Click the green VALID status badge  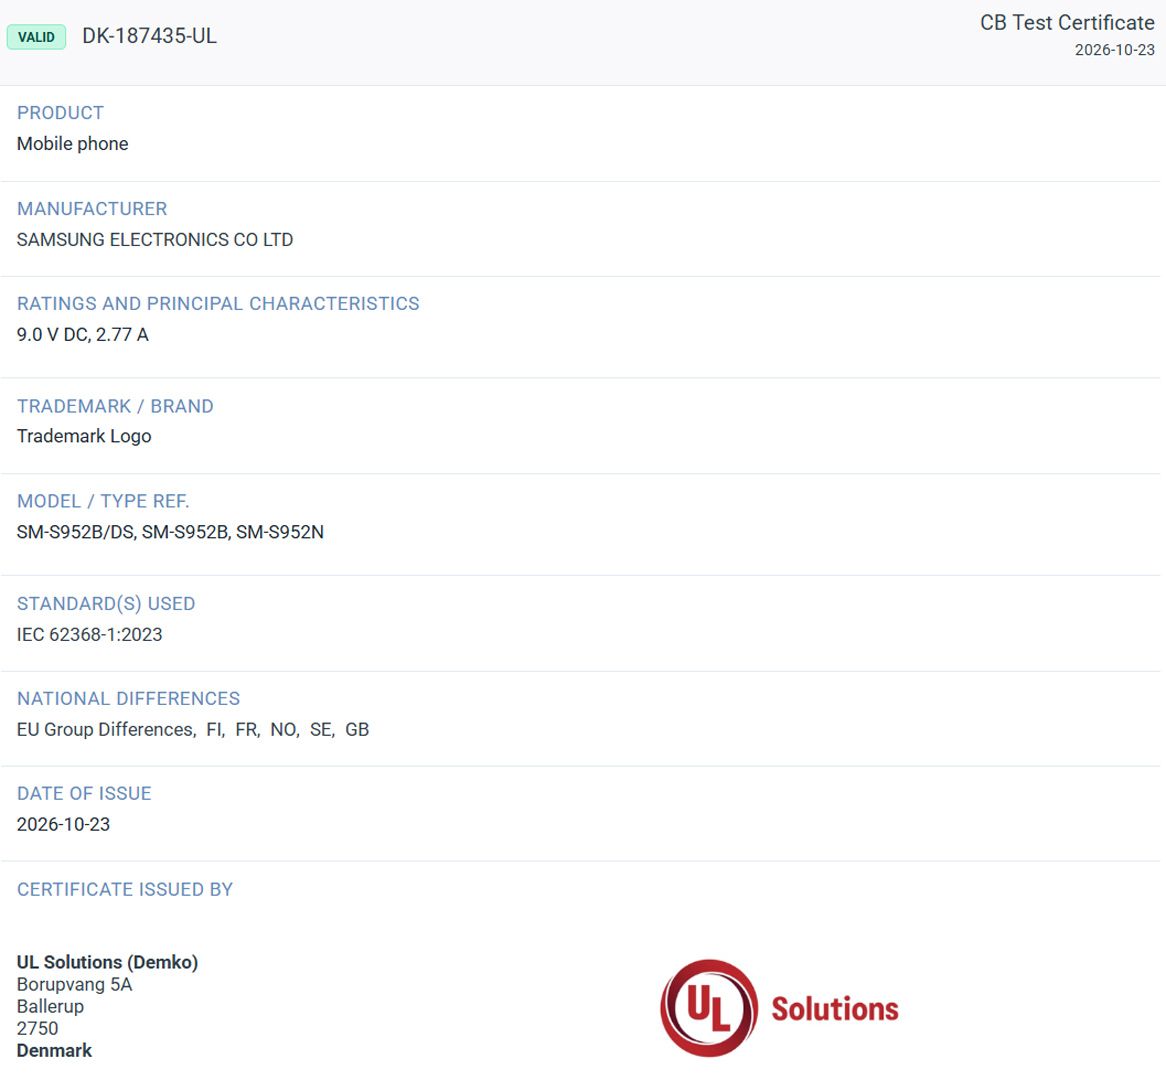(x=36, y=36)
